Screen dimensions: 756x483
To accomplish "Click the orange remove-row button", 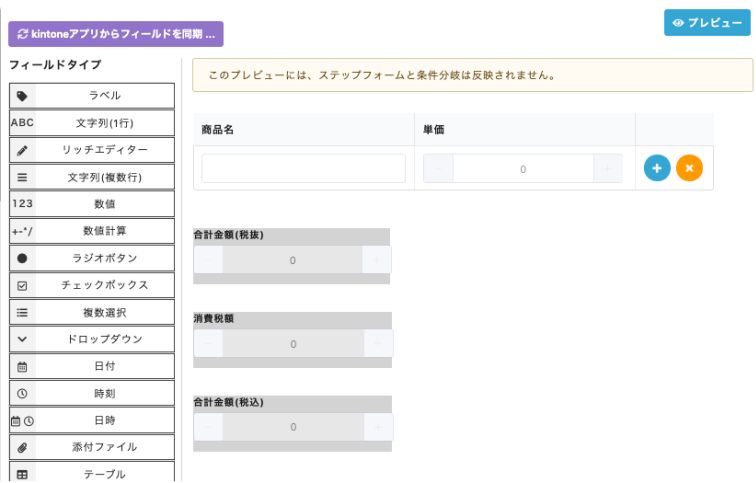I will pyautogui.click(x=689, y=168).
